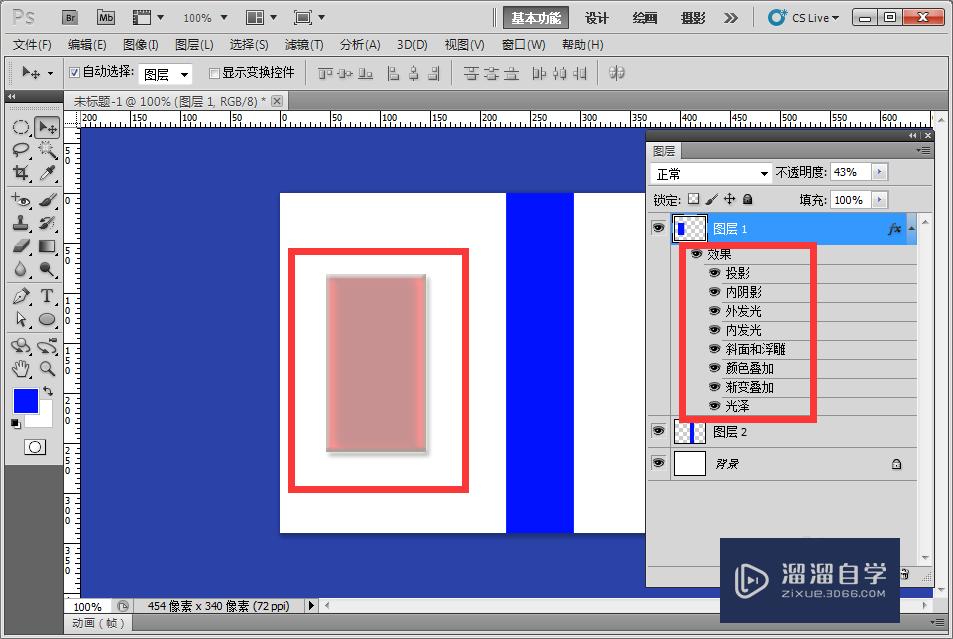
Task: Open the blend mode 正常 dropdown
Action: (710, 174)
